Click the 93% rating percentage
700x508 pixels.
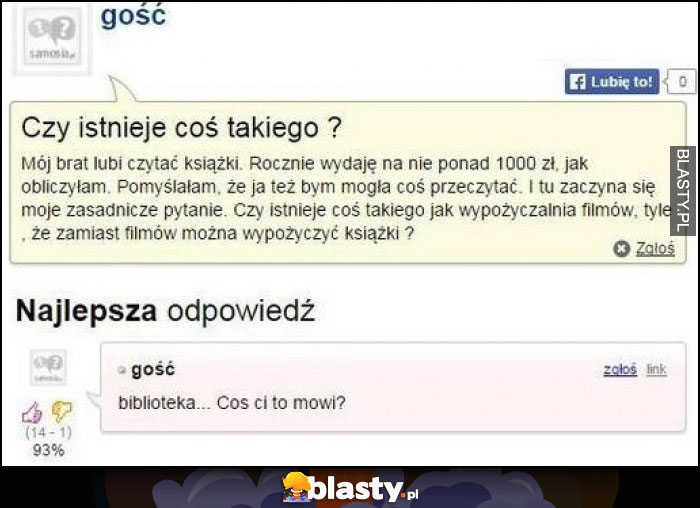pyautogui.click(x=48, y=450)
